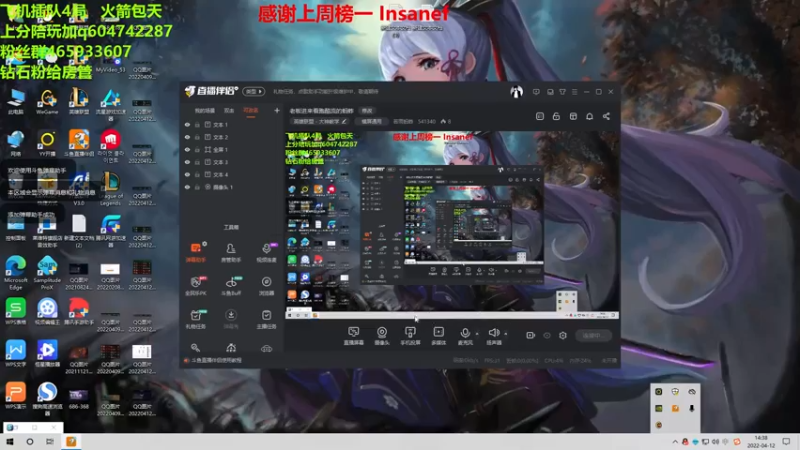This screenshot has height=450, width=800.
Task: Open the hamburger menu in the title bar
Action: 574,92
